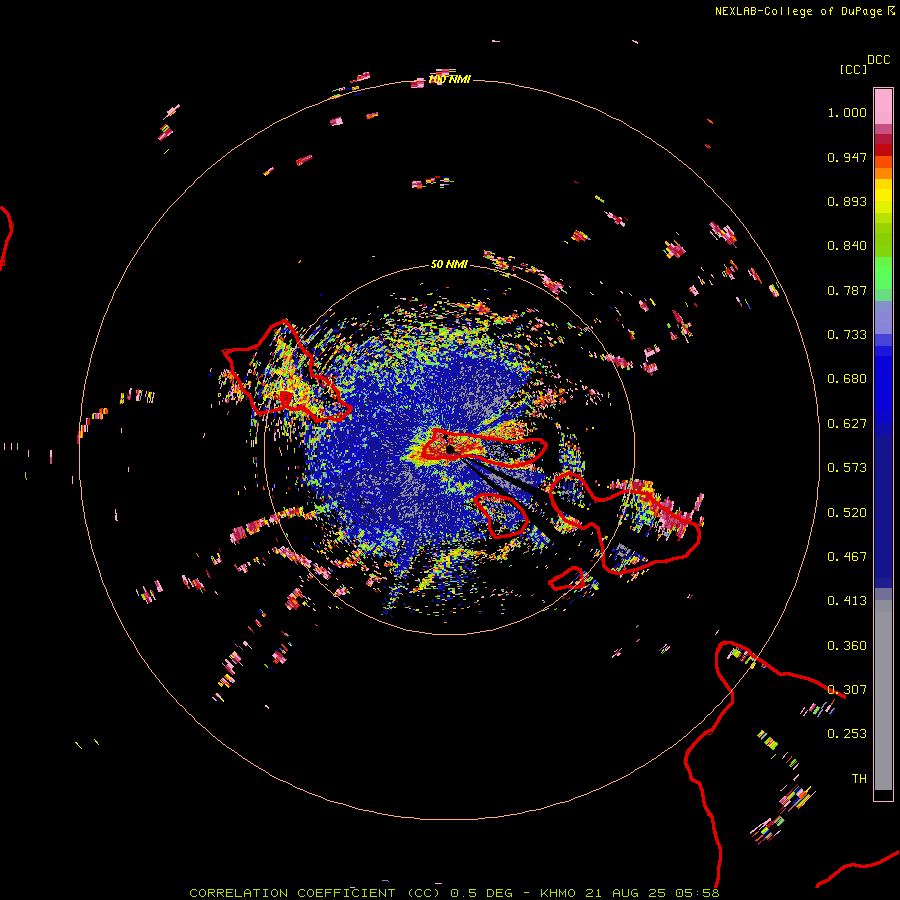The image size is (900, 900).
Task: Select the 0.520 scale value
Action: point(847,513)
